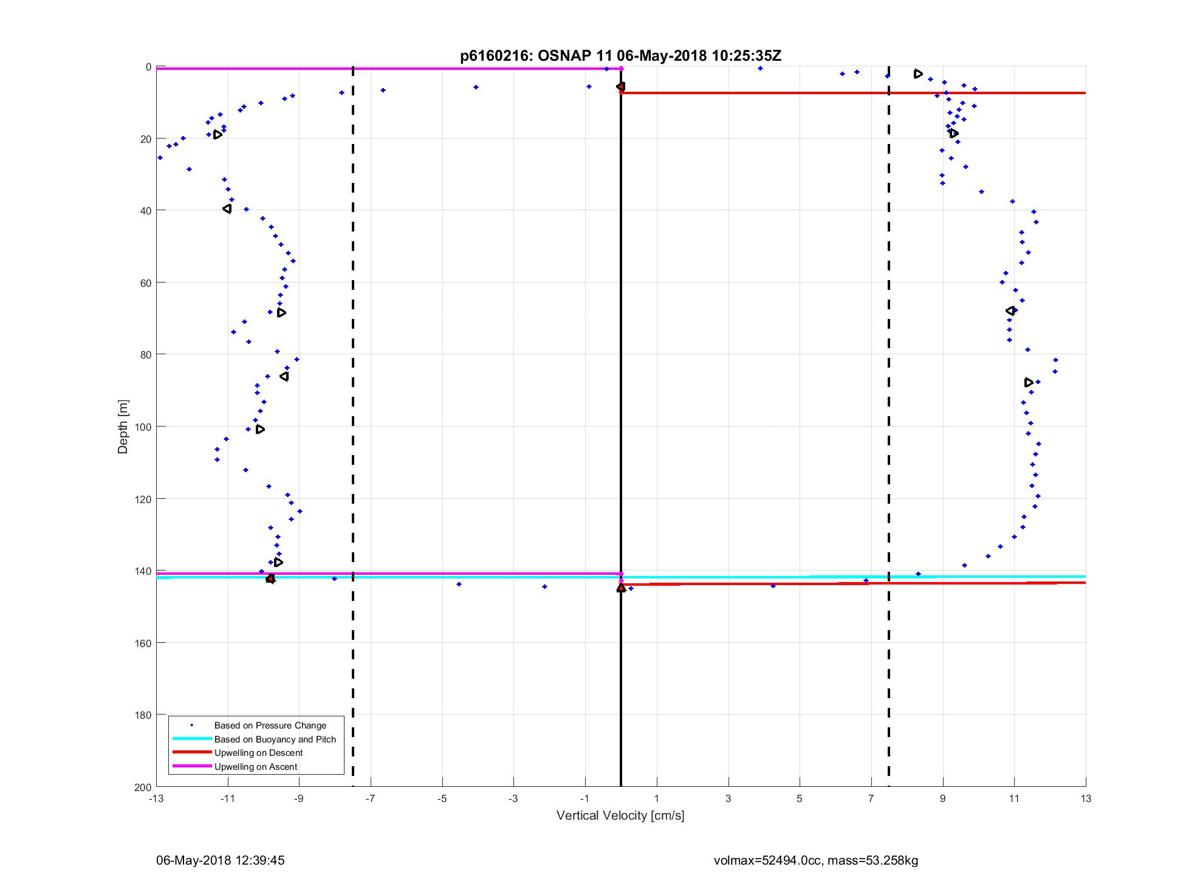Click the red line sample in legend
Viewport: 1200px width, 885px height.
tap(192, 752)
